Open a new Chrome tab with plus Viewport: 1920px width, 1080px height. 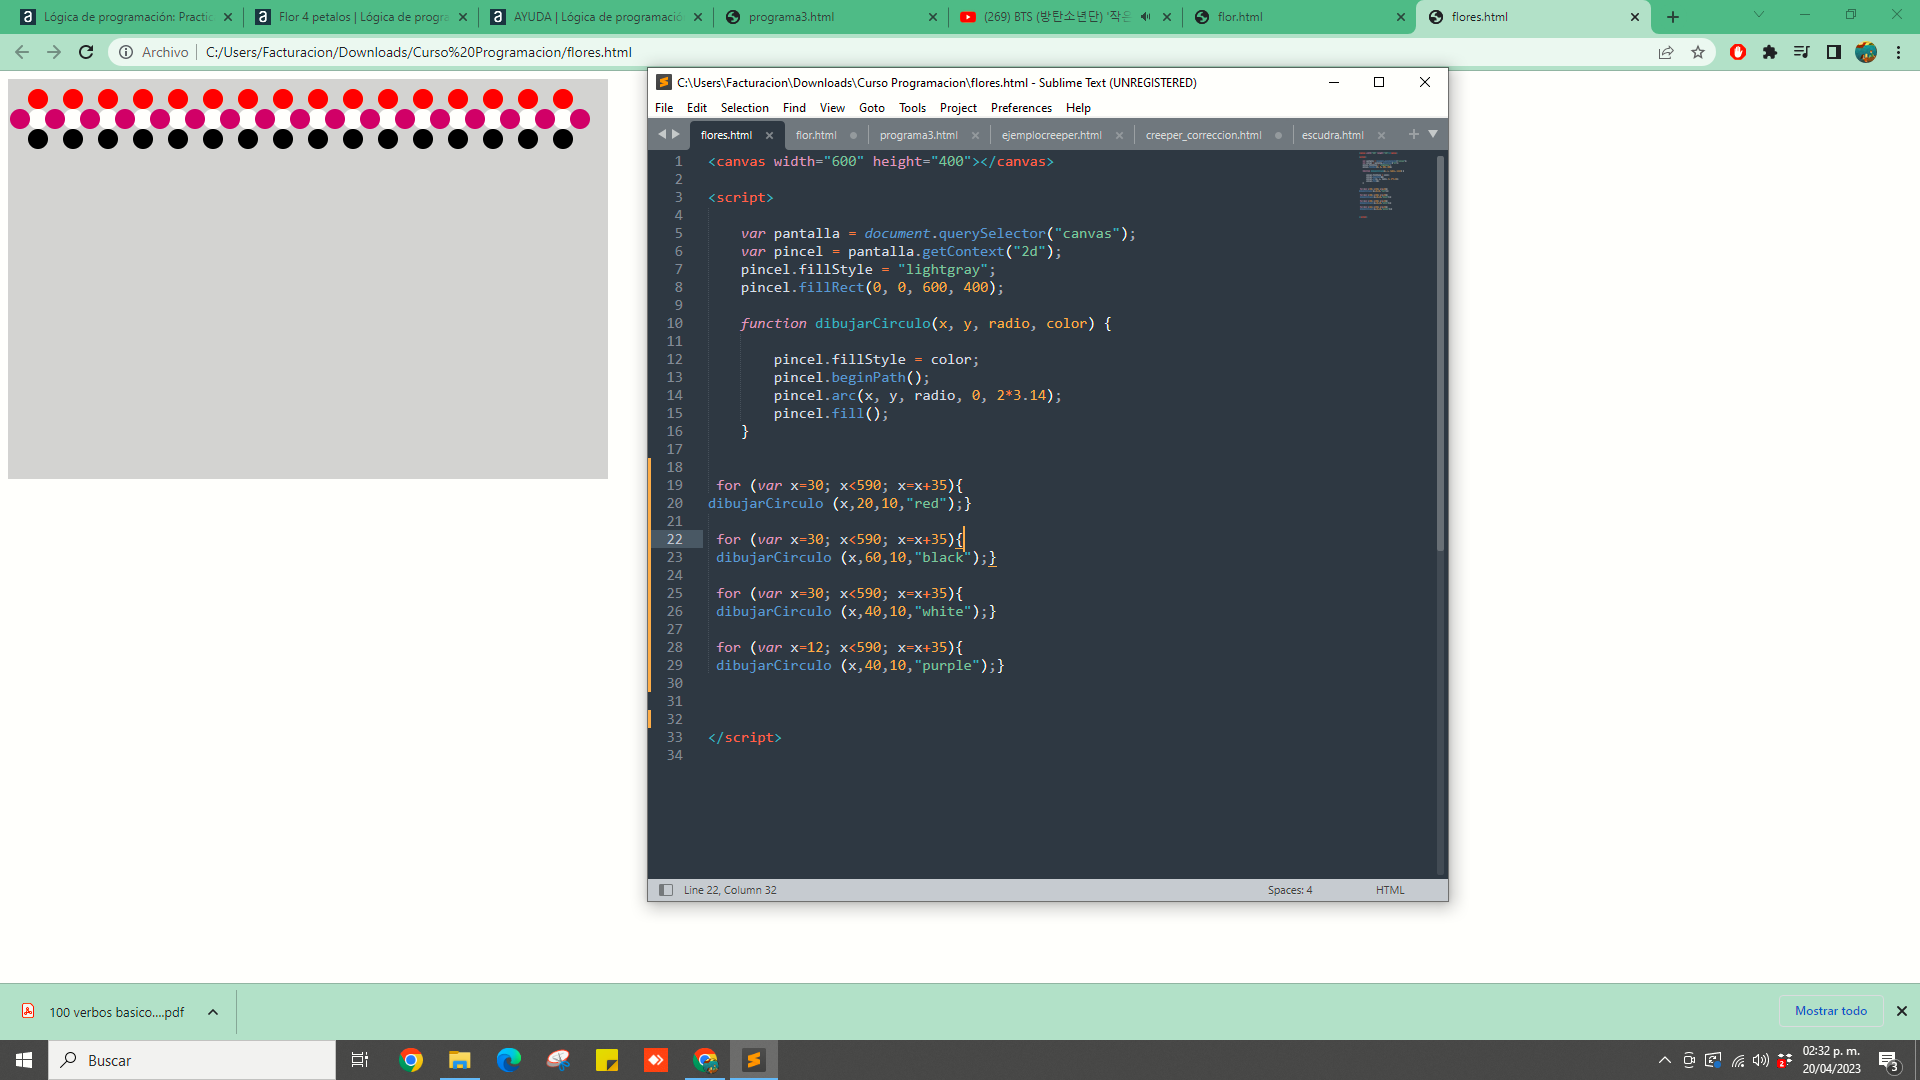tap(1673, 17)
